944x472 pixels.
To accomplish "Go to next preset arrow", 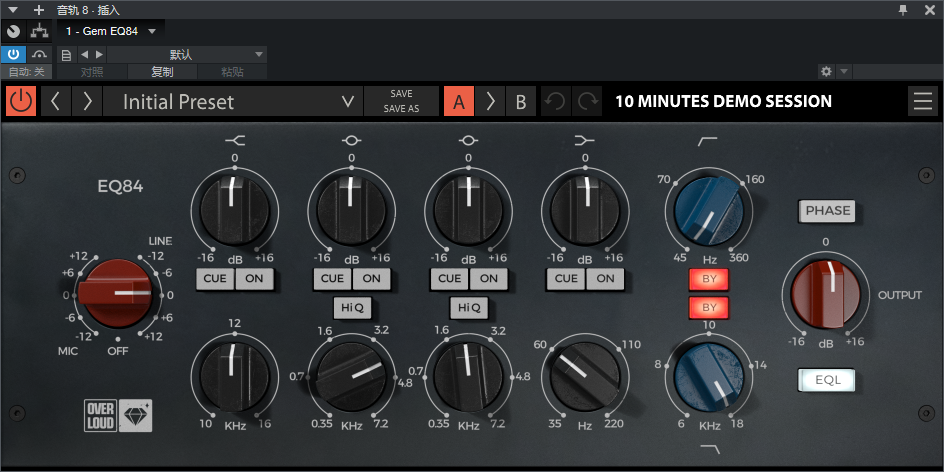I will coord(87,101).
